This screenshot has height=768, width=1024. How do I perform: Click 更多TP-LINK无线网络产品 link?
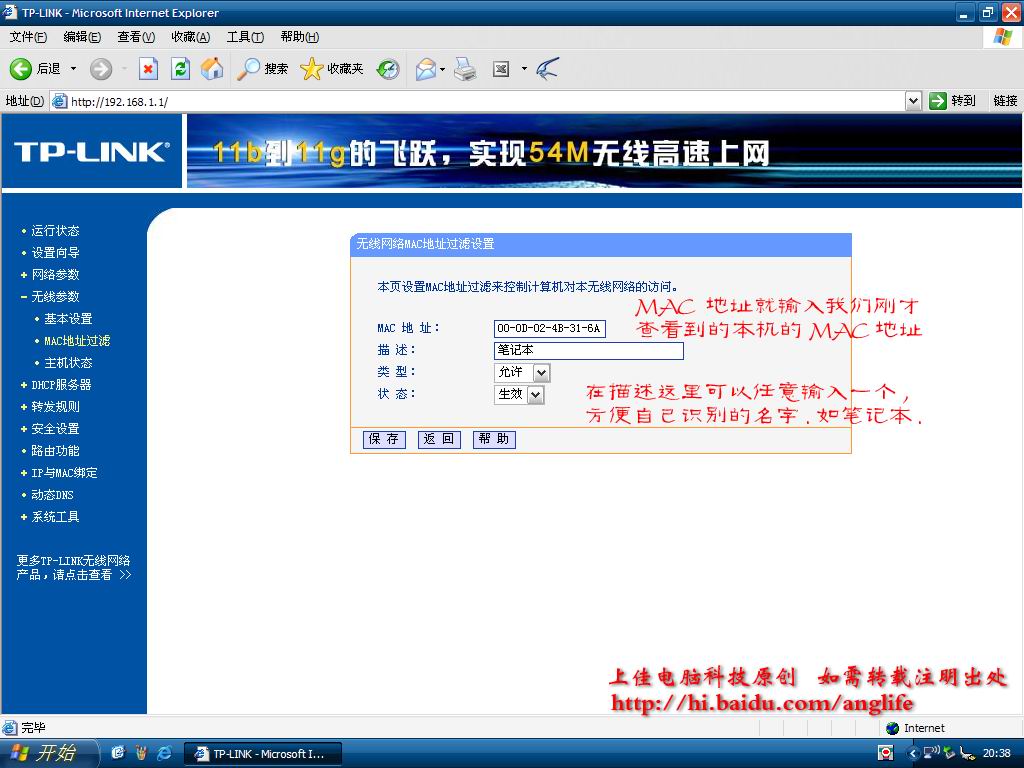pyautogui.click(x=74, y=568)
